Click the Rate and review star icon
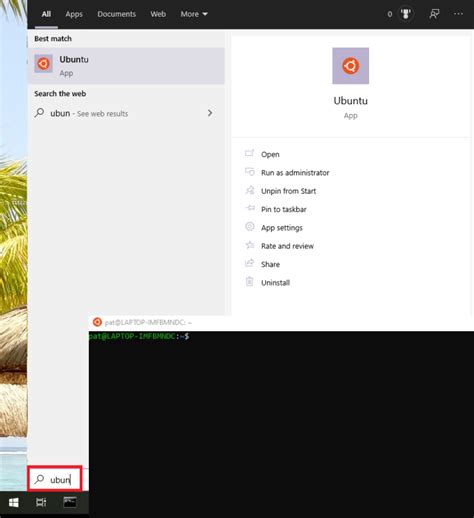The width and height of the screenshot is (474, 518). pyautogui.click(x=250, y=245)
